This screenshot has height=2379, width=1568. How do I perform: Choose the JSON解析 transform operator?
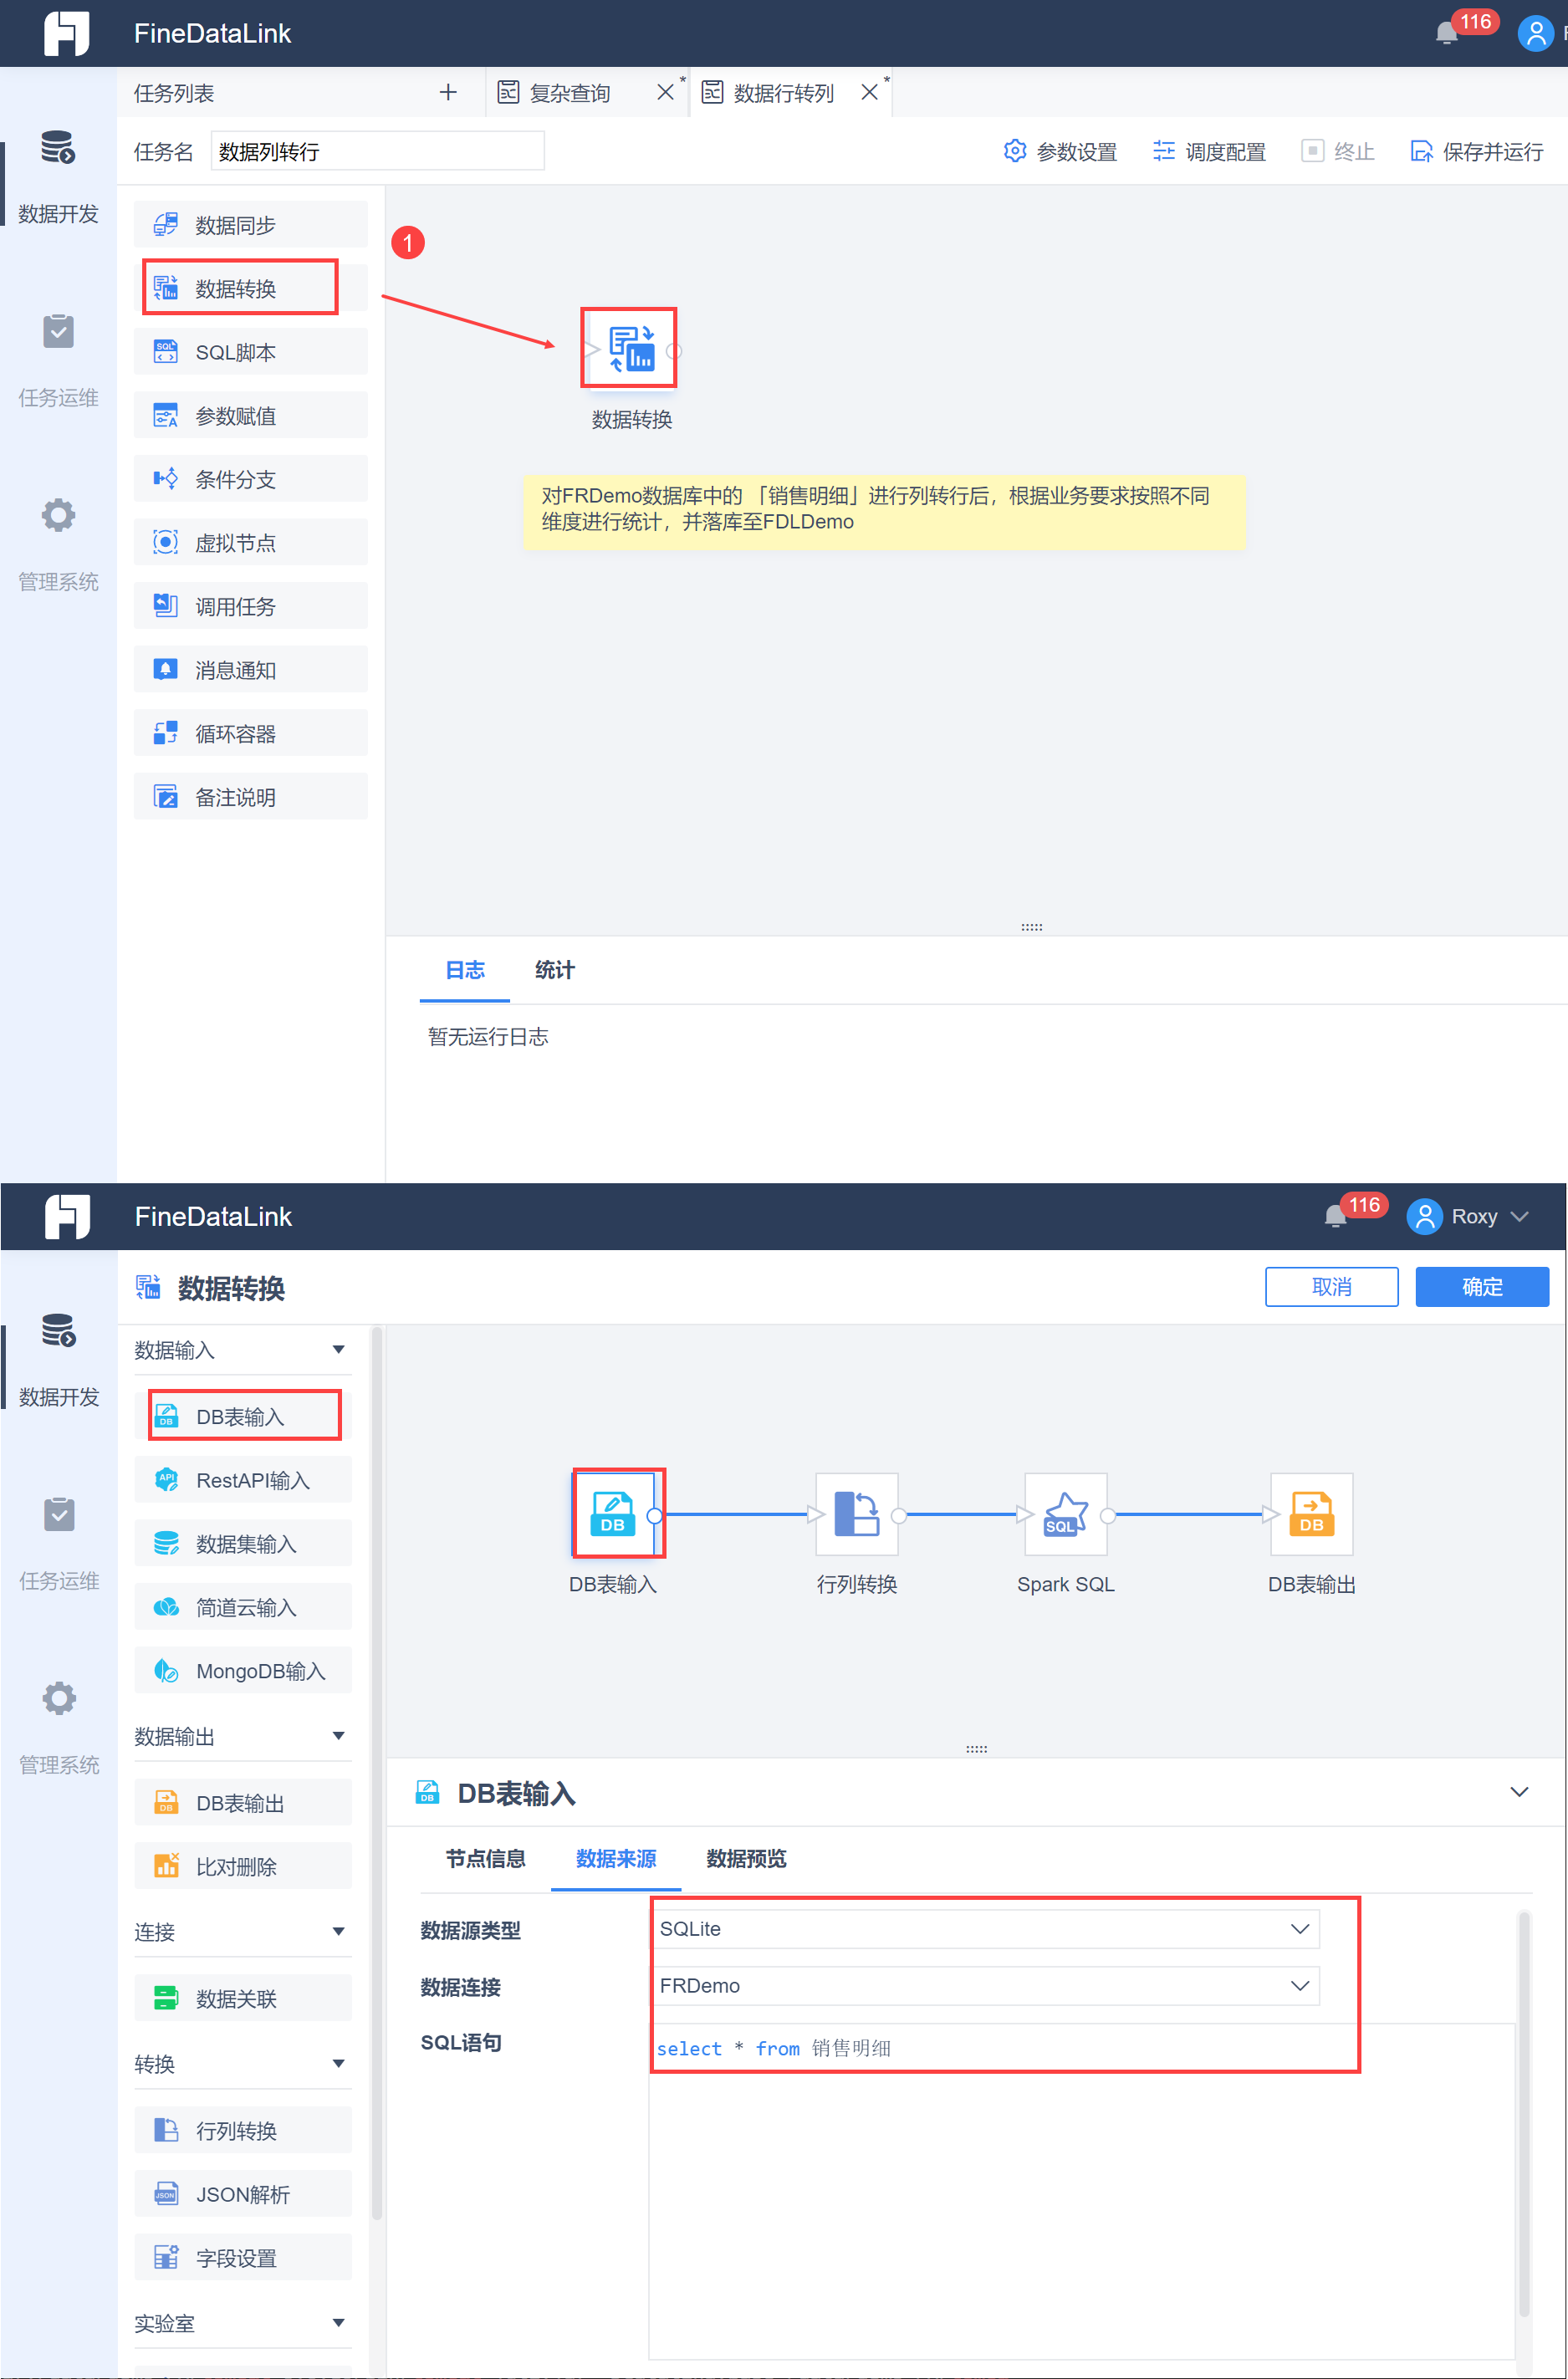click(x=243, y=2193)
